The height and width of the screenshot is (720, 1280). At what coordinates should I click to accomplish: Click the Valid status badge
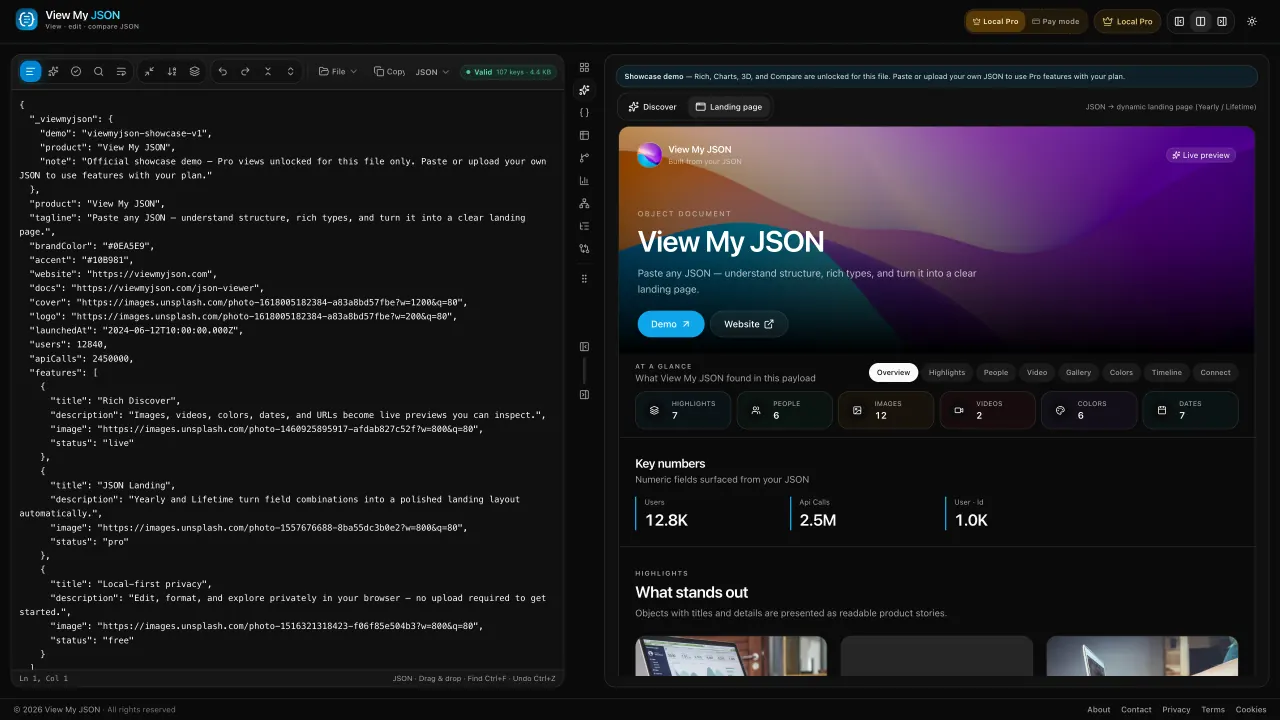[508, 72]
